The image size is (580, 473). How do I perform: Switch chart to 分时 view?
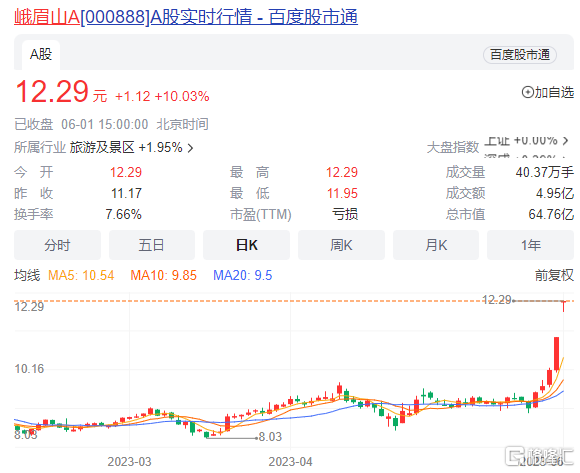click(x=57, y=245)
